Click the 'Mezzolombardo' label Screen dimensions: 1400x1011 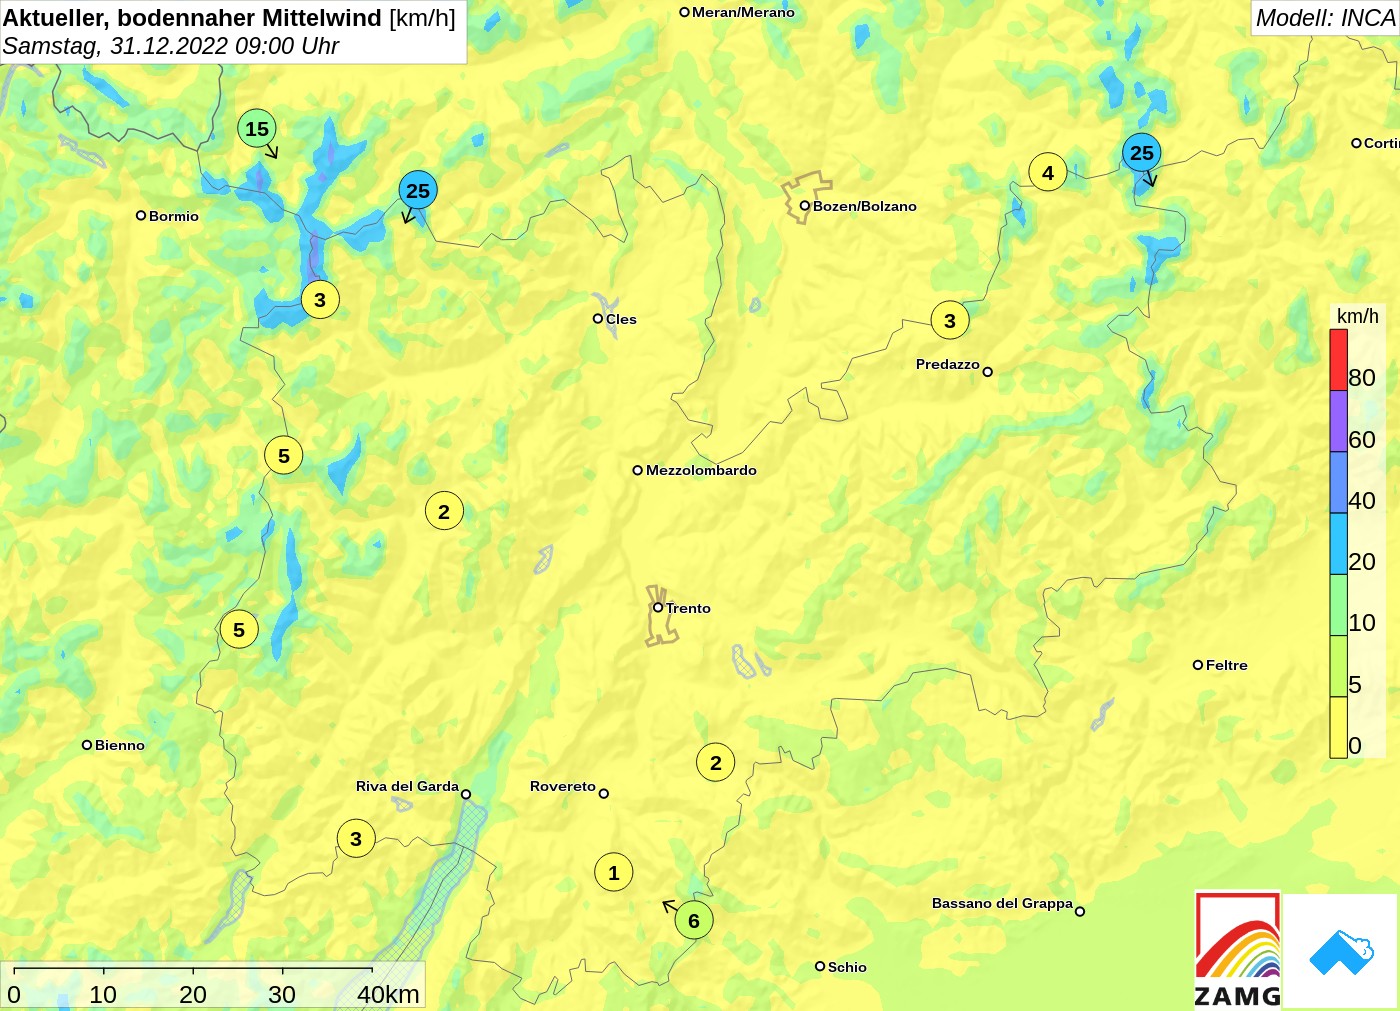click(701, 470)
